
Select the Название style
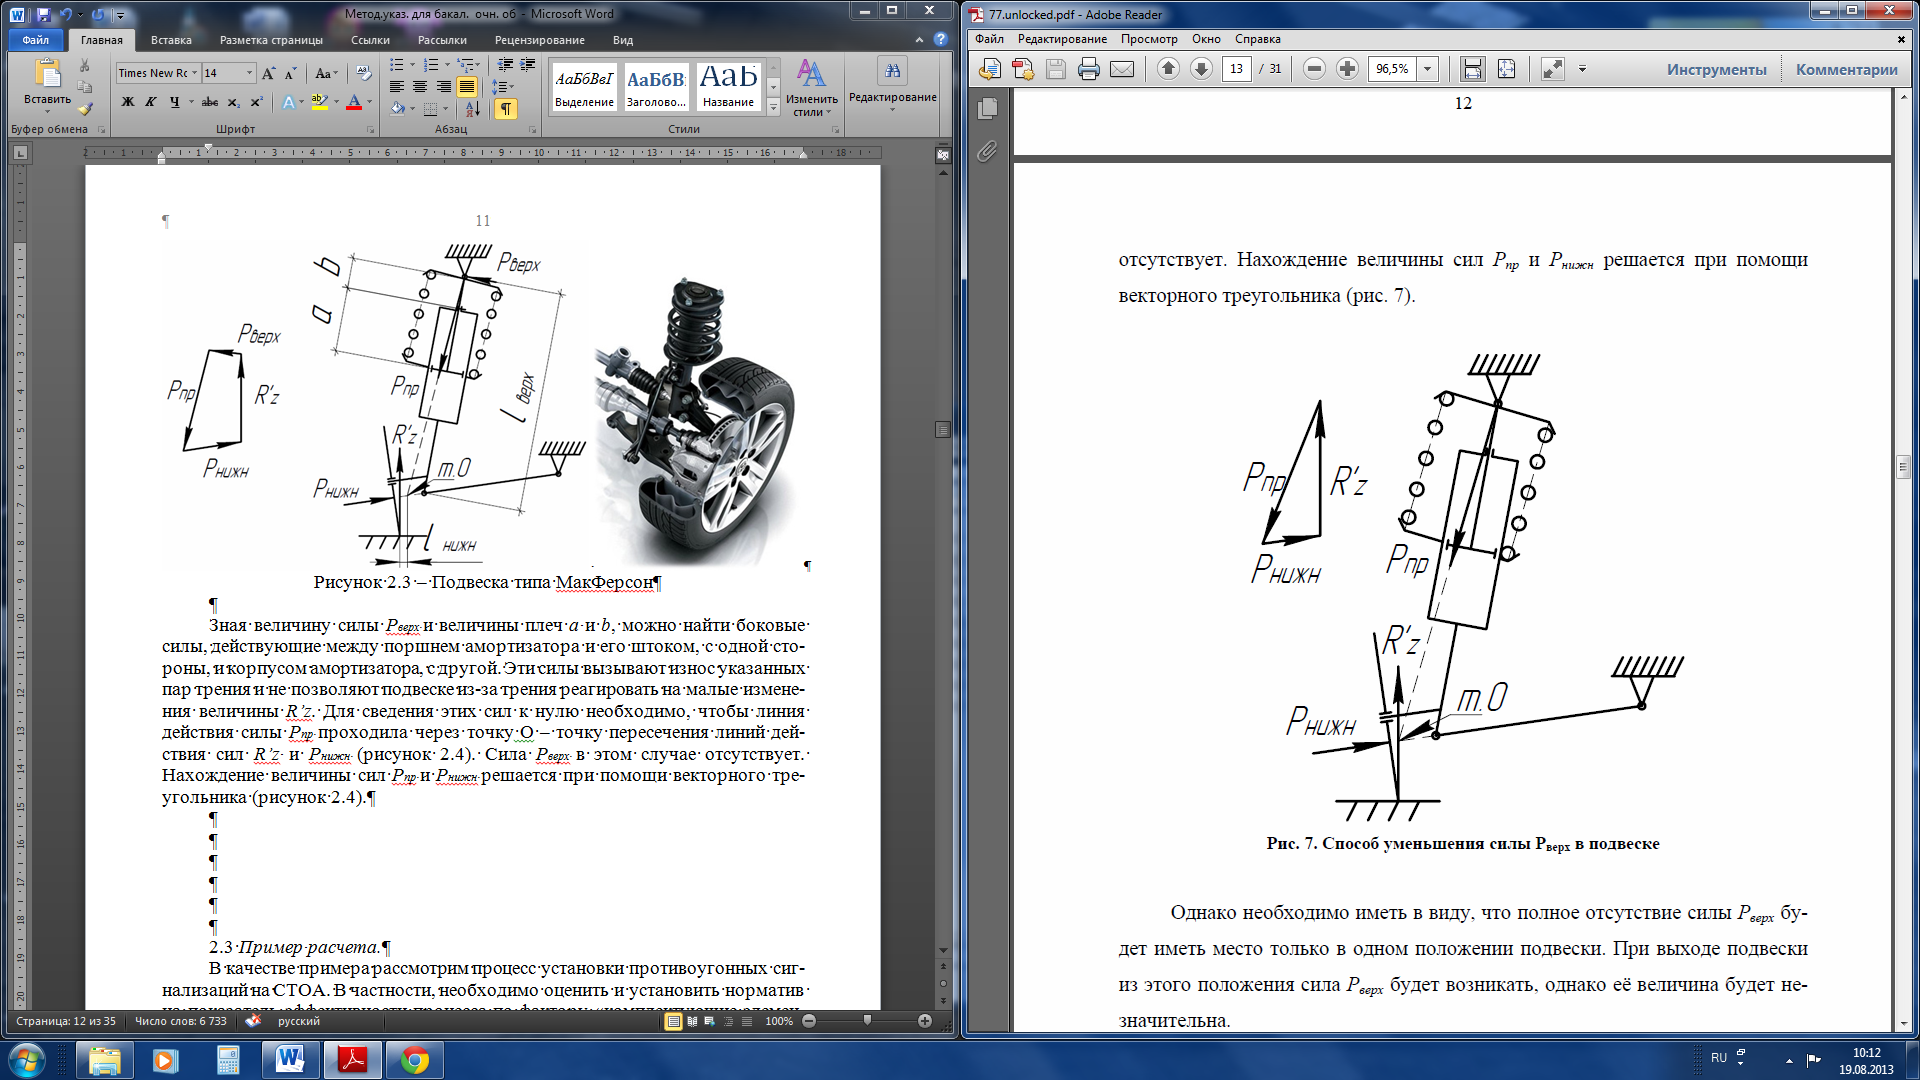[728, 87]
